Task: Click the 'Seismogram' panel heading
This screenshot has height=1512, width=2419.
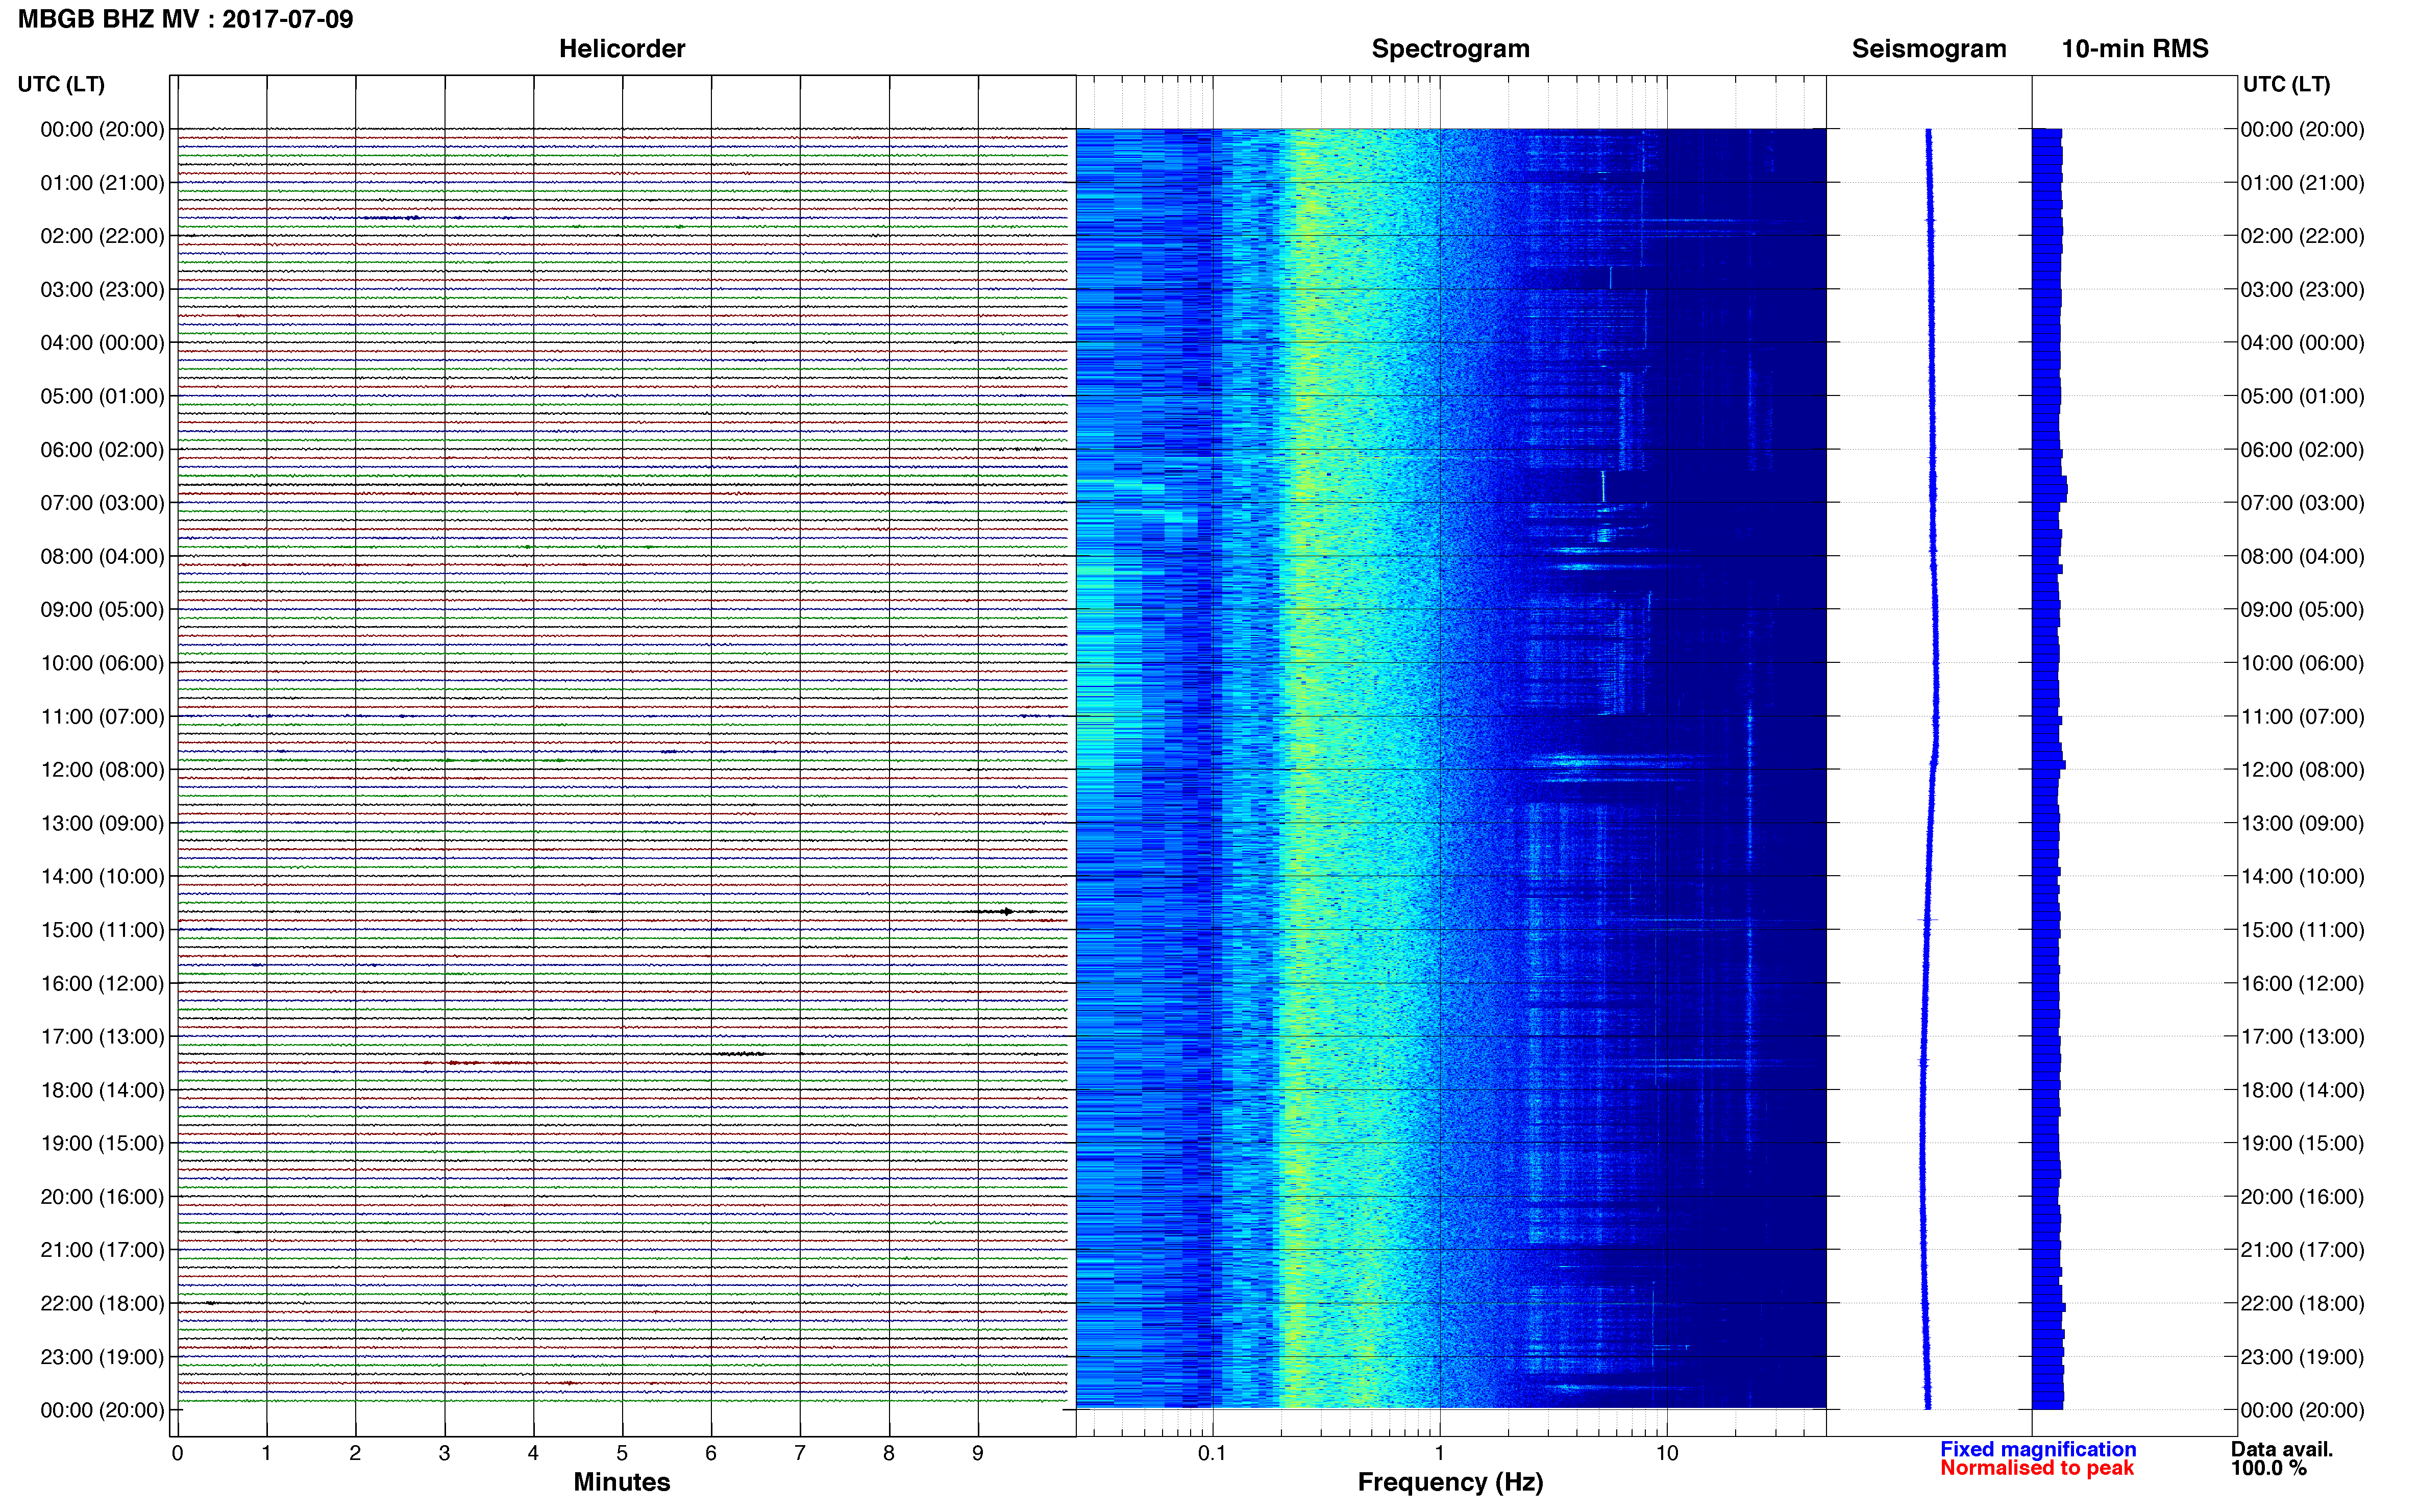Action: (x=1928, y=49)
